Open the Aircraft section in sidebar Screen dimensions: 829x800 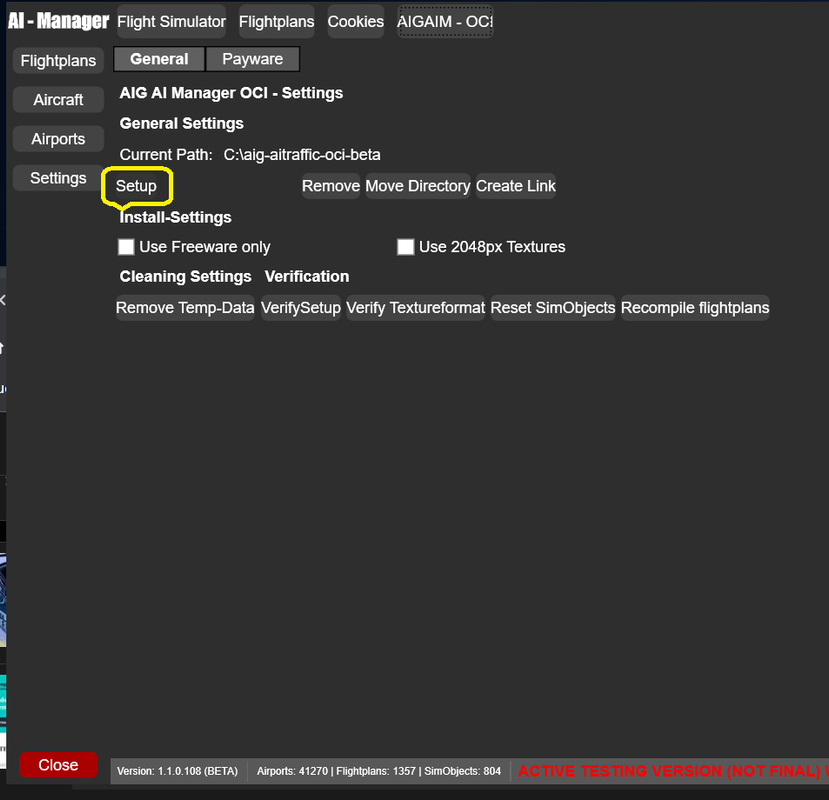click(58, 100)
